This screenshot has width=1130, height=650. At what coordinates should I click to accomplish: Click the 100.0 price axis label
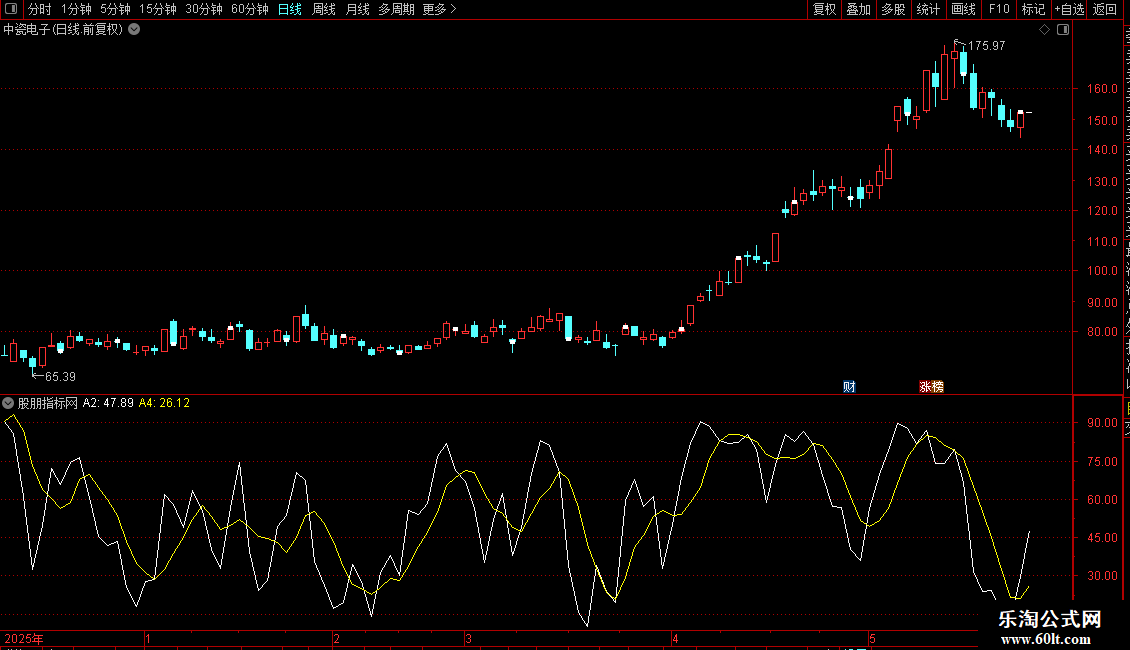click(1103, 271)
